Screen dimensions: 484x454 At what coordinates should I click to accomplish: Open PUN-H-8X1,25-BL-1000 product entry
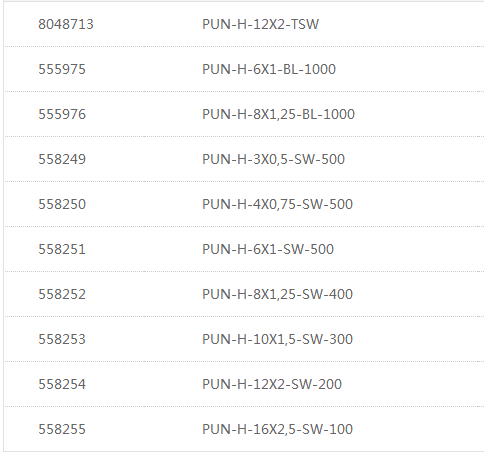(278, 114)
